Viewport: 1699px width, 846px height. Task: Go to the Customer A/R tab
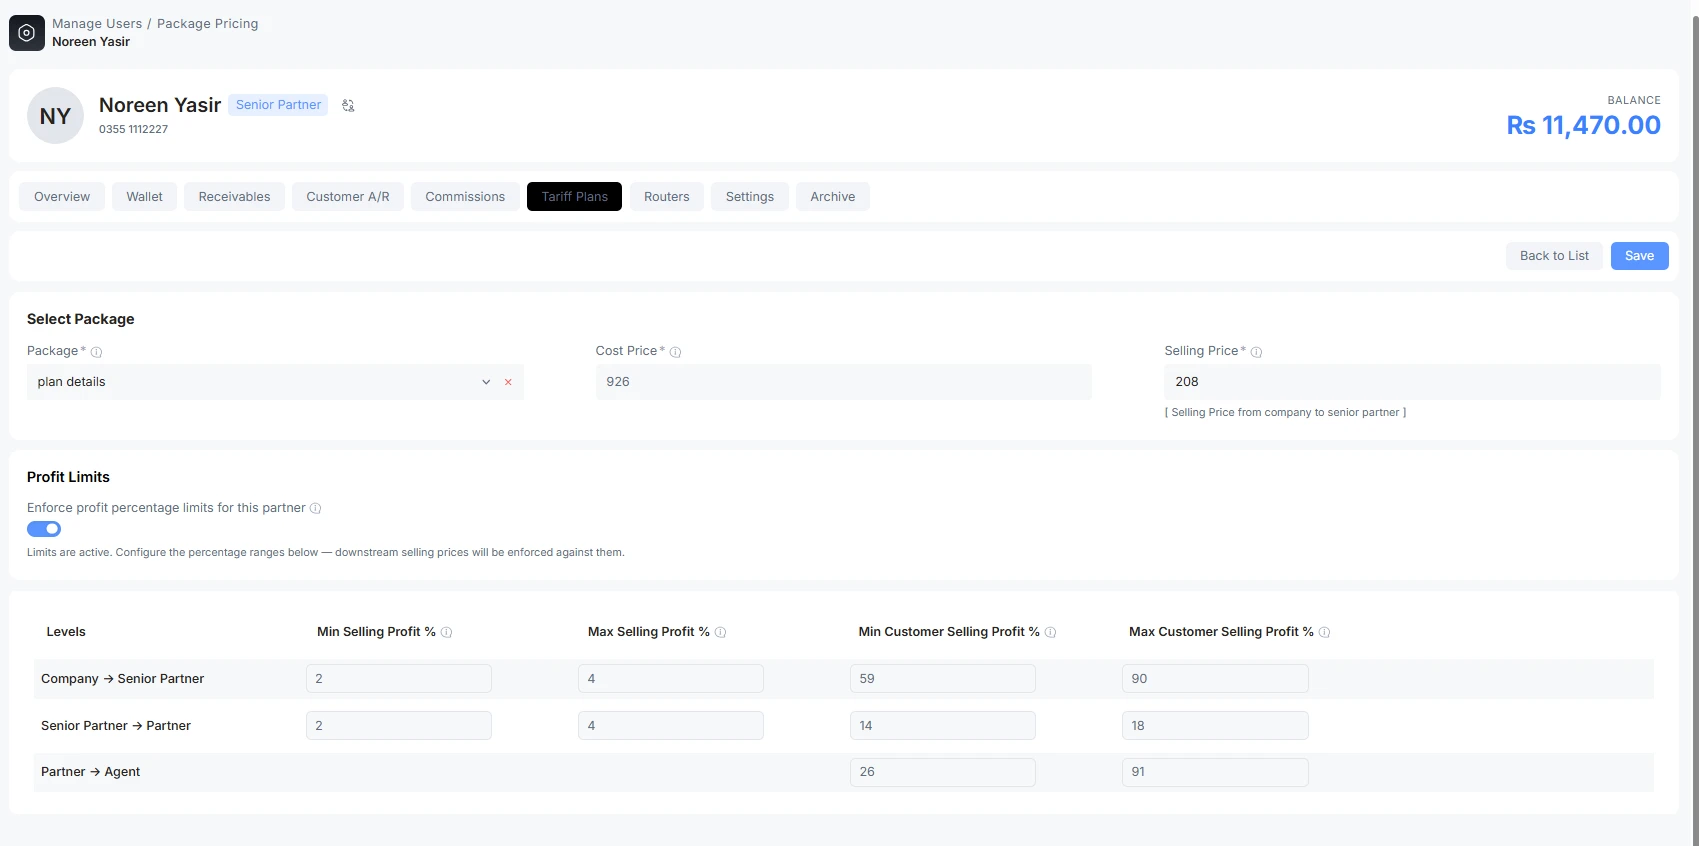click(348, 197)
